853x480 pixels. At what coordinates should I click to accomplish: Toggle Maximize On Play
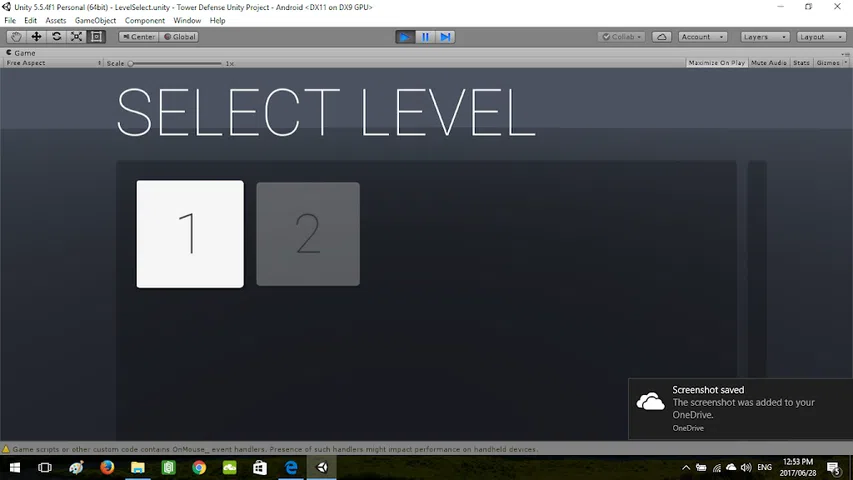point(716,63)
